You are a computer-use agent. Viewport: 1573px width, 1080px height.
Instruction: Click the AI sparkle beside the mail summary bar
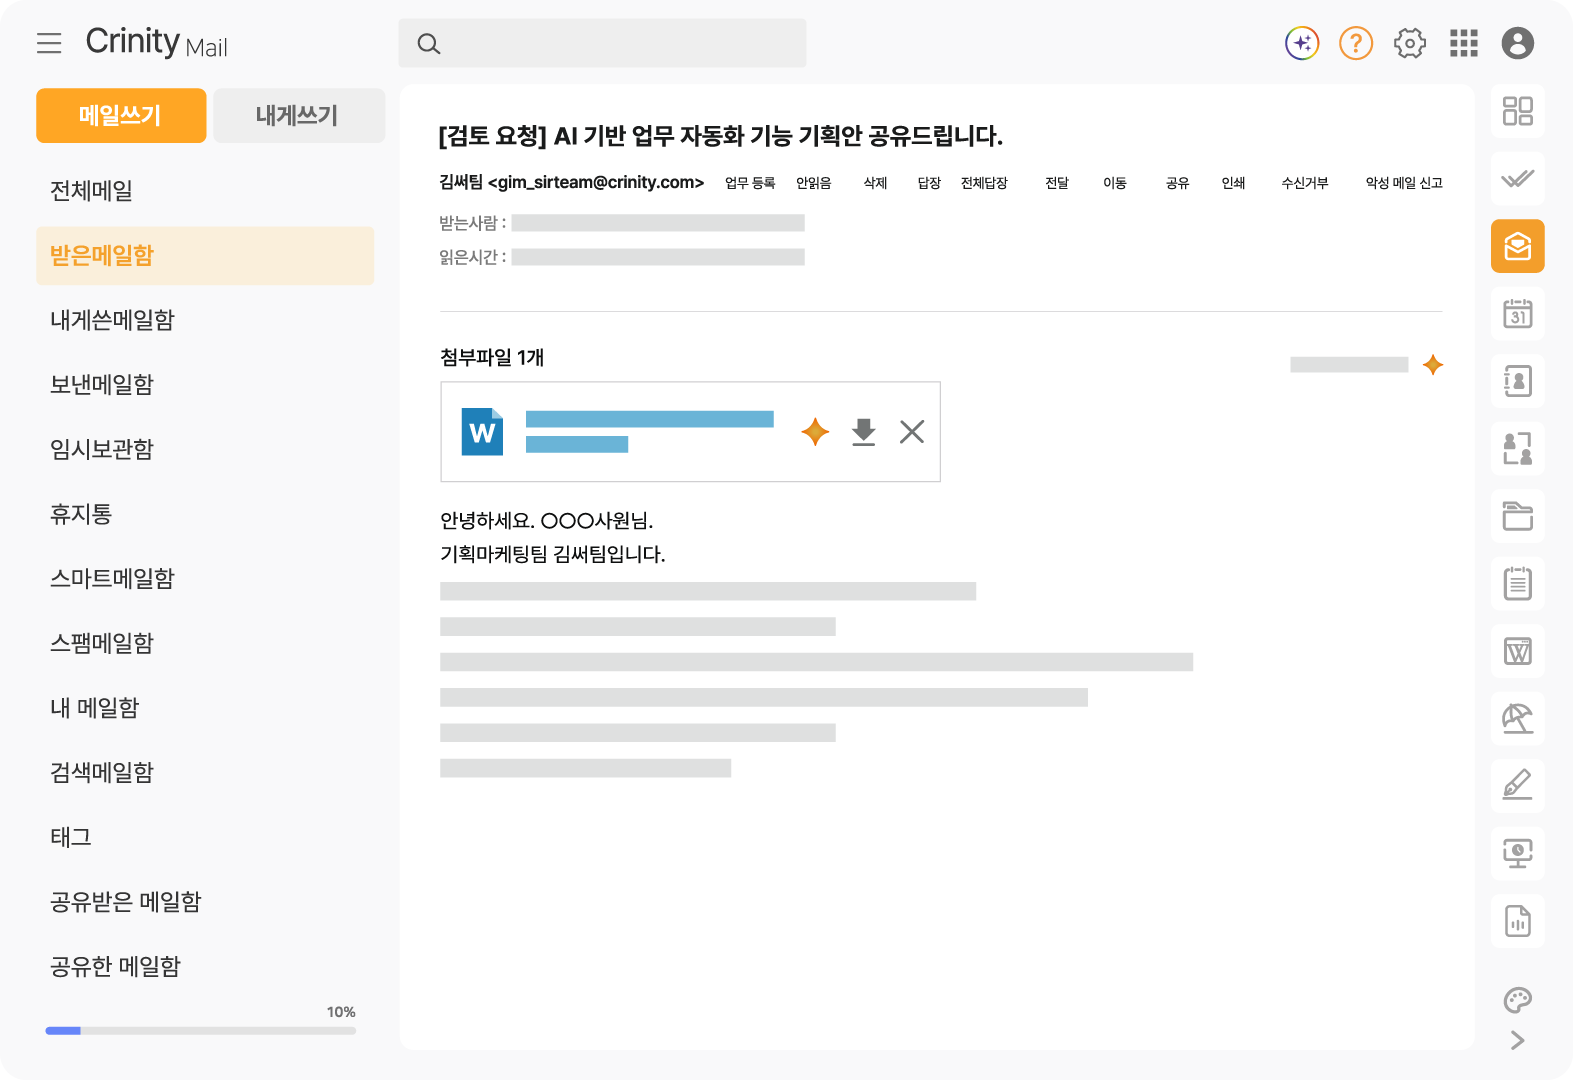(1433, 365)
